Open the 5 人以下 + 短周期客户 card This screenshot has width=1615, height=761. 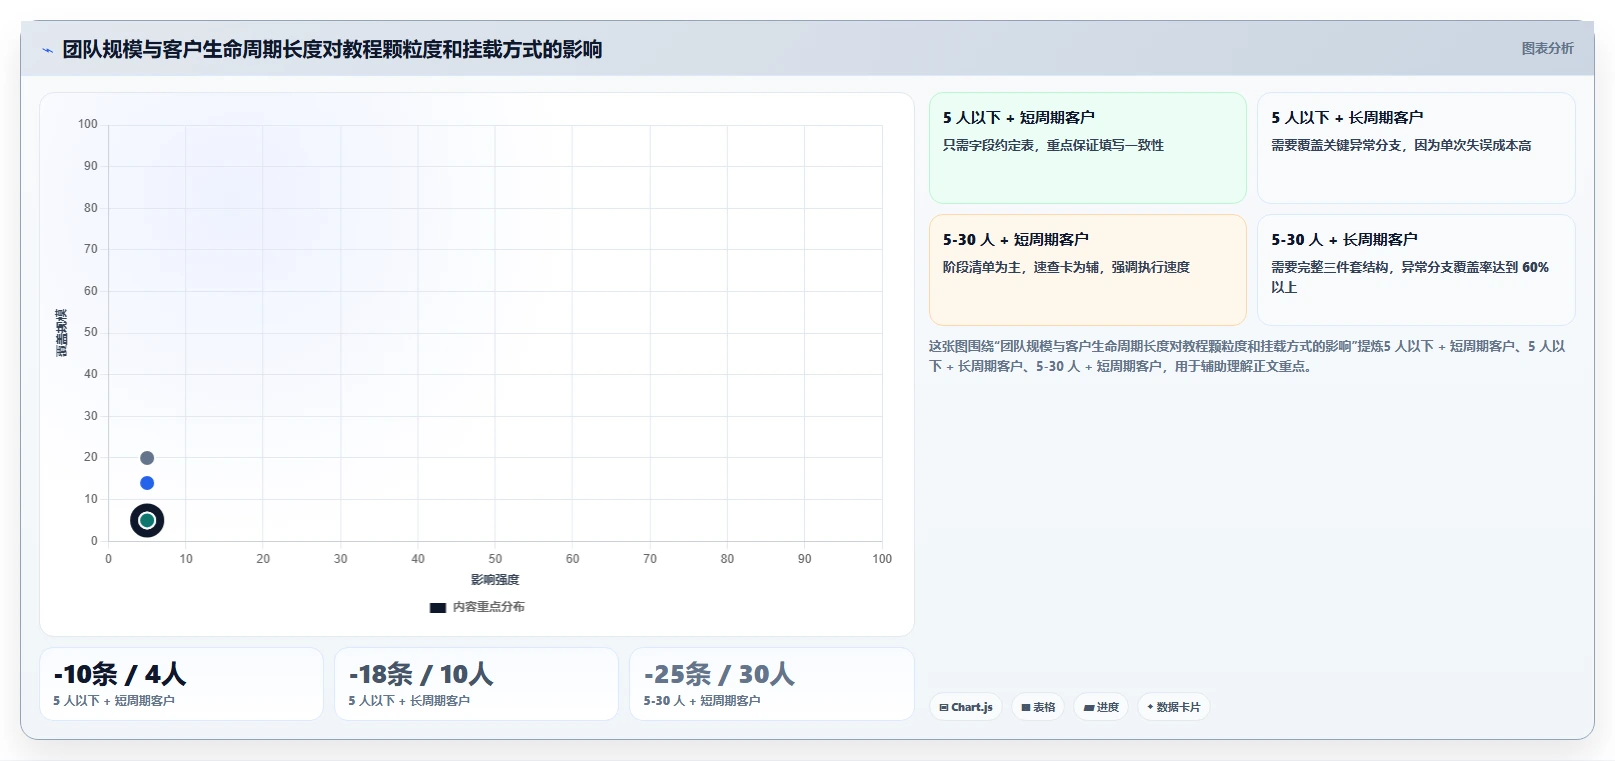click(1087, 148)
